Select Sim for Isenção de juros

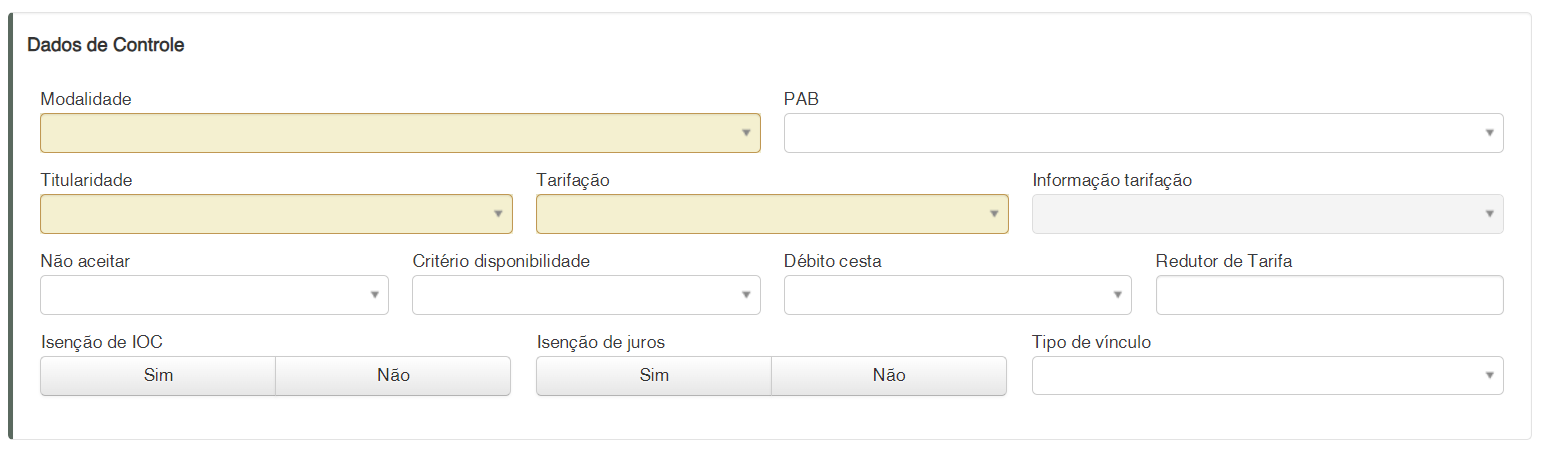click(654, 376)
